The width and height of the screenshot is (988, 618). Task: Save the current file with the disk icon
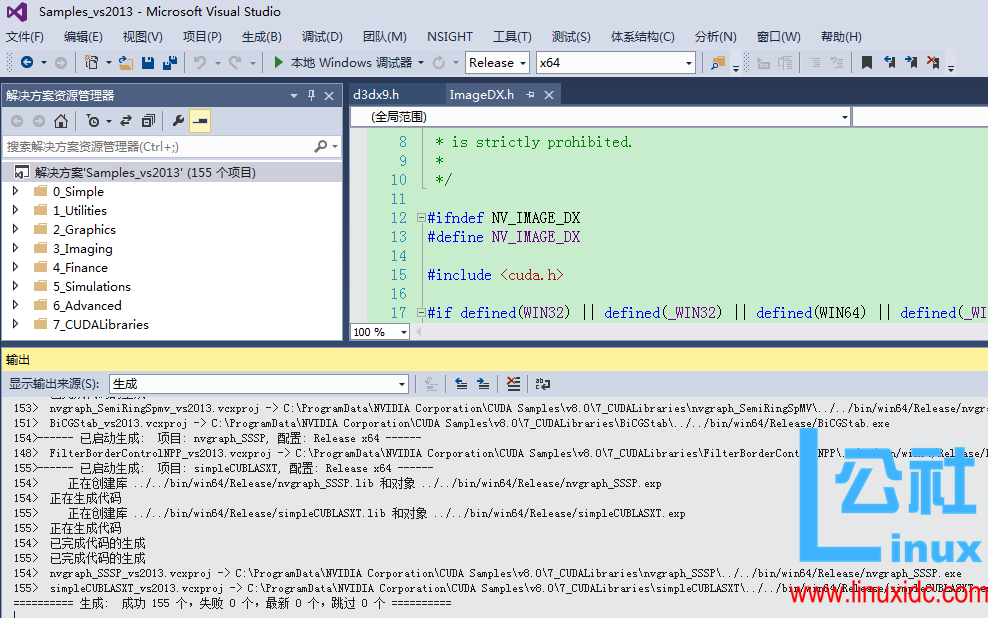148,62
